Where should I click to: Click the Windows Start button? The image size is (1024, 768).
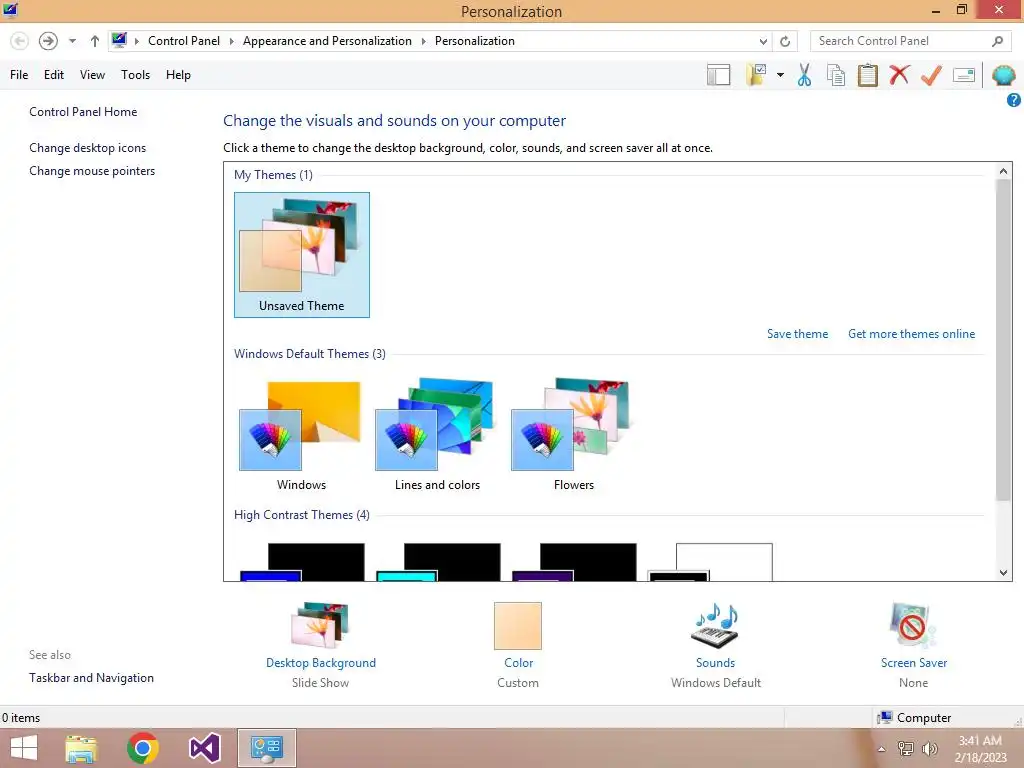24,748
